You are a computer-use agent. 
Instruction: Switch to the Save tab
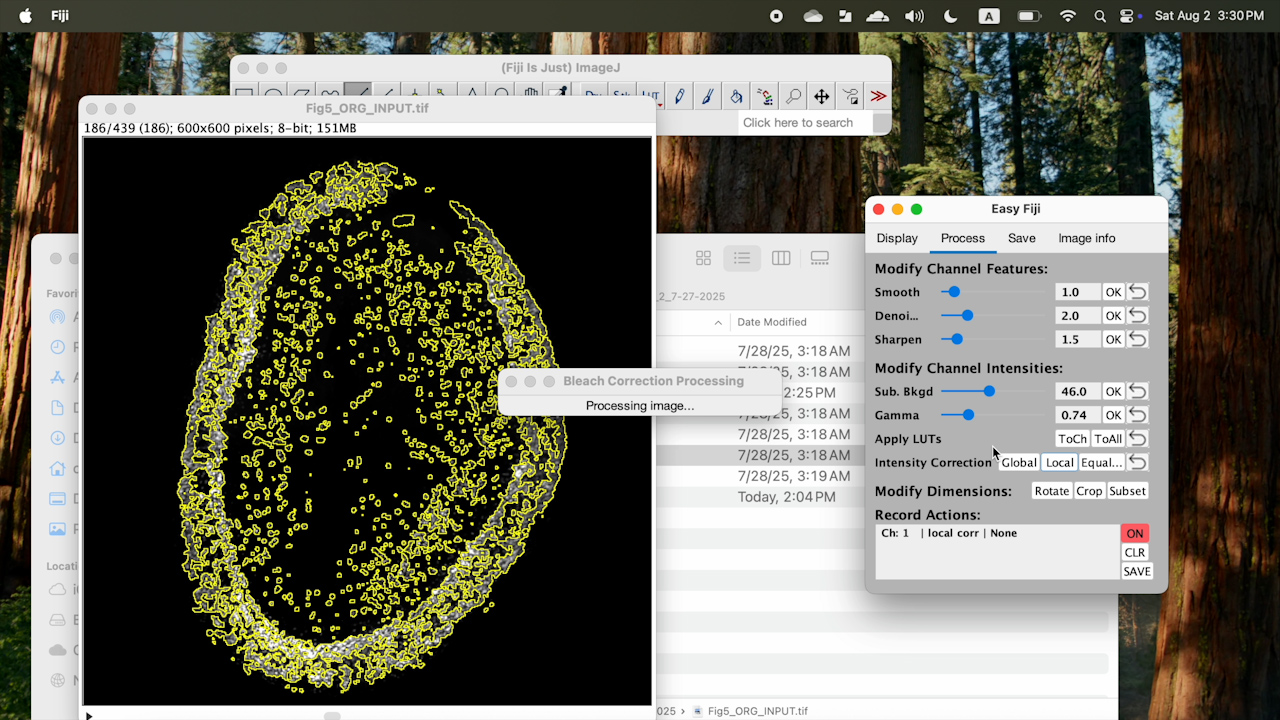click(1021, 238)
